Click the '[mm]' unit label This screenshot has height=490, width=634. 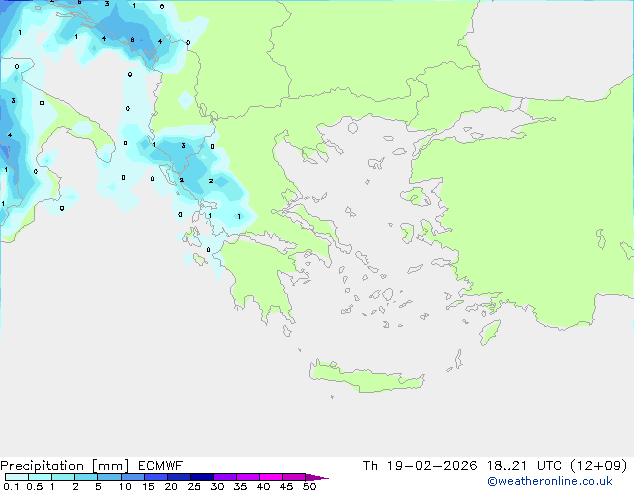110,466
